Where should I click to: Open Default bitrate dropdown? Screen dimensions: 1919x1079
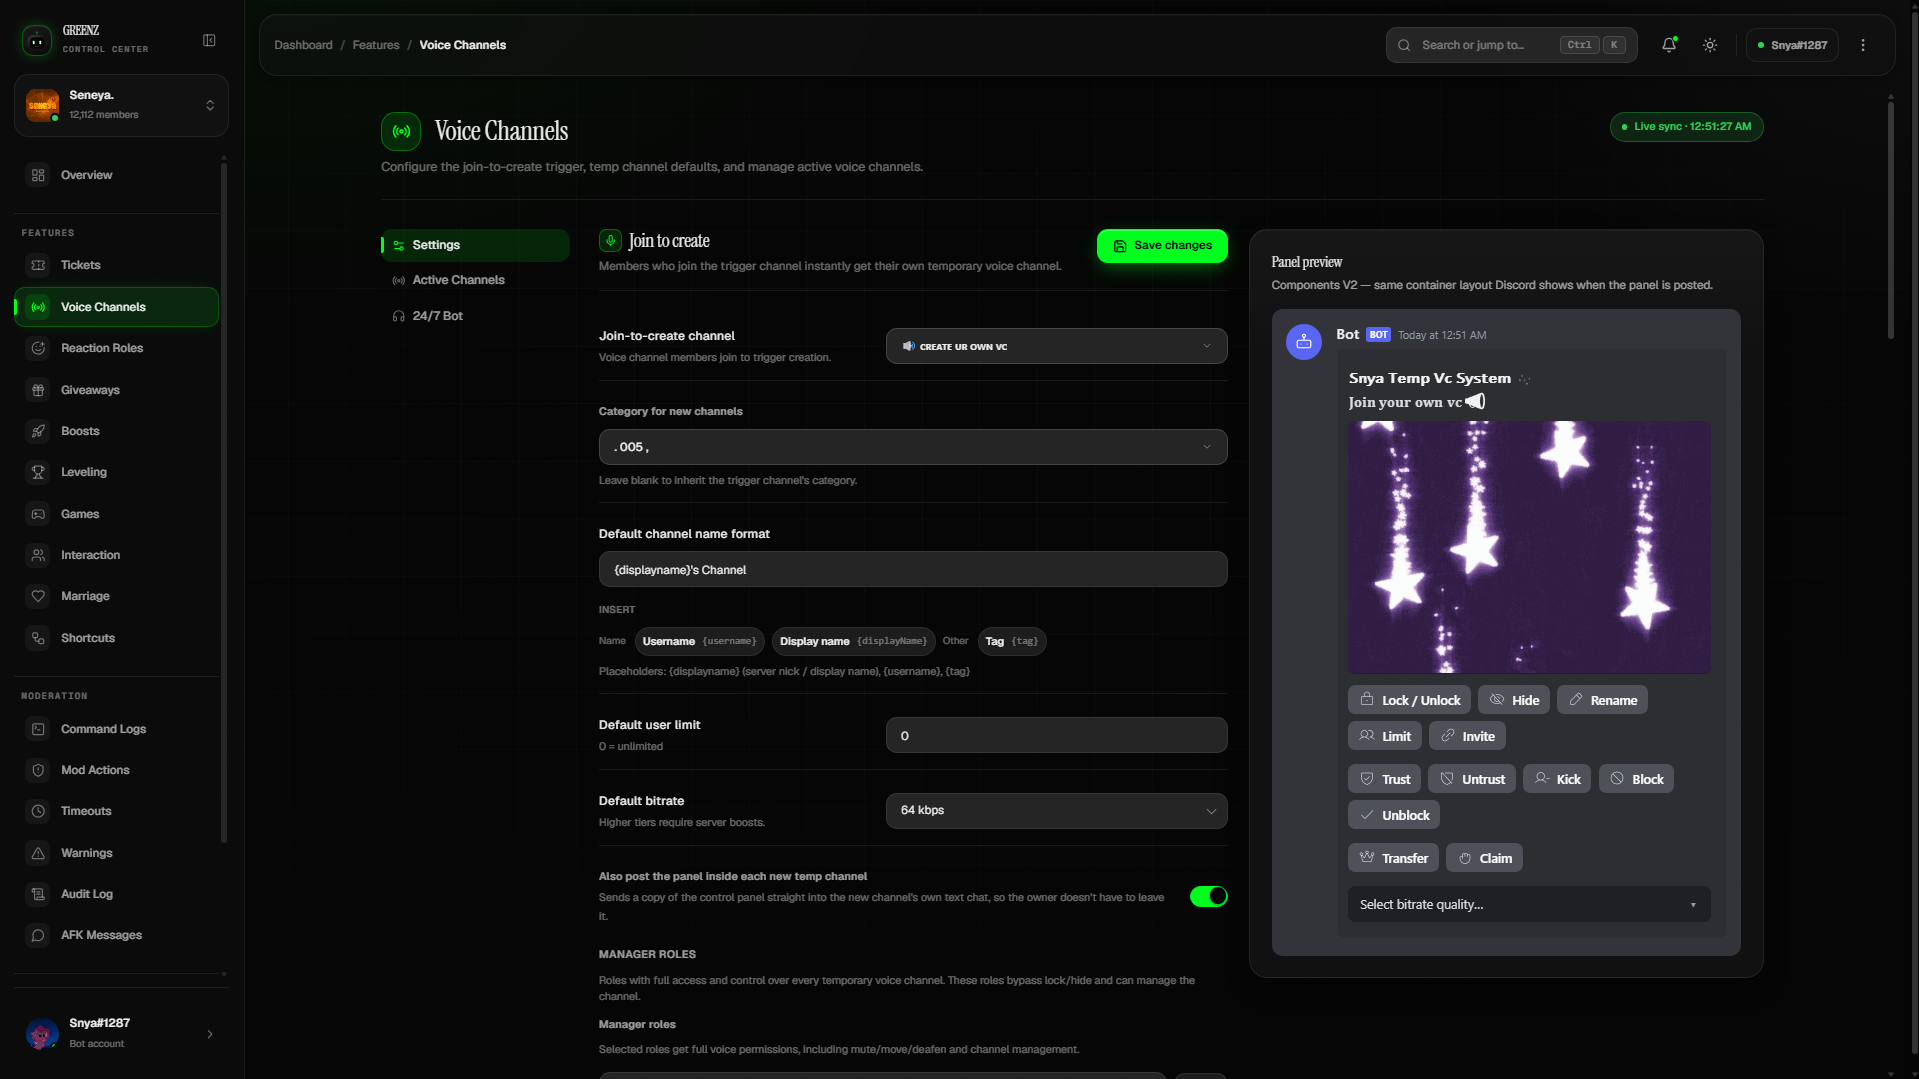point(1056,811)
